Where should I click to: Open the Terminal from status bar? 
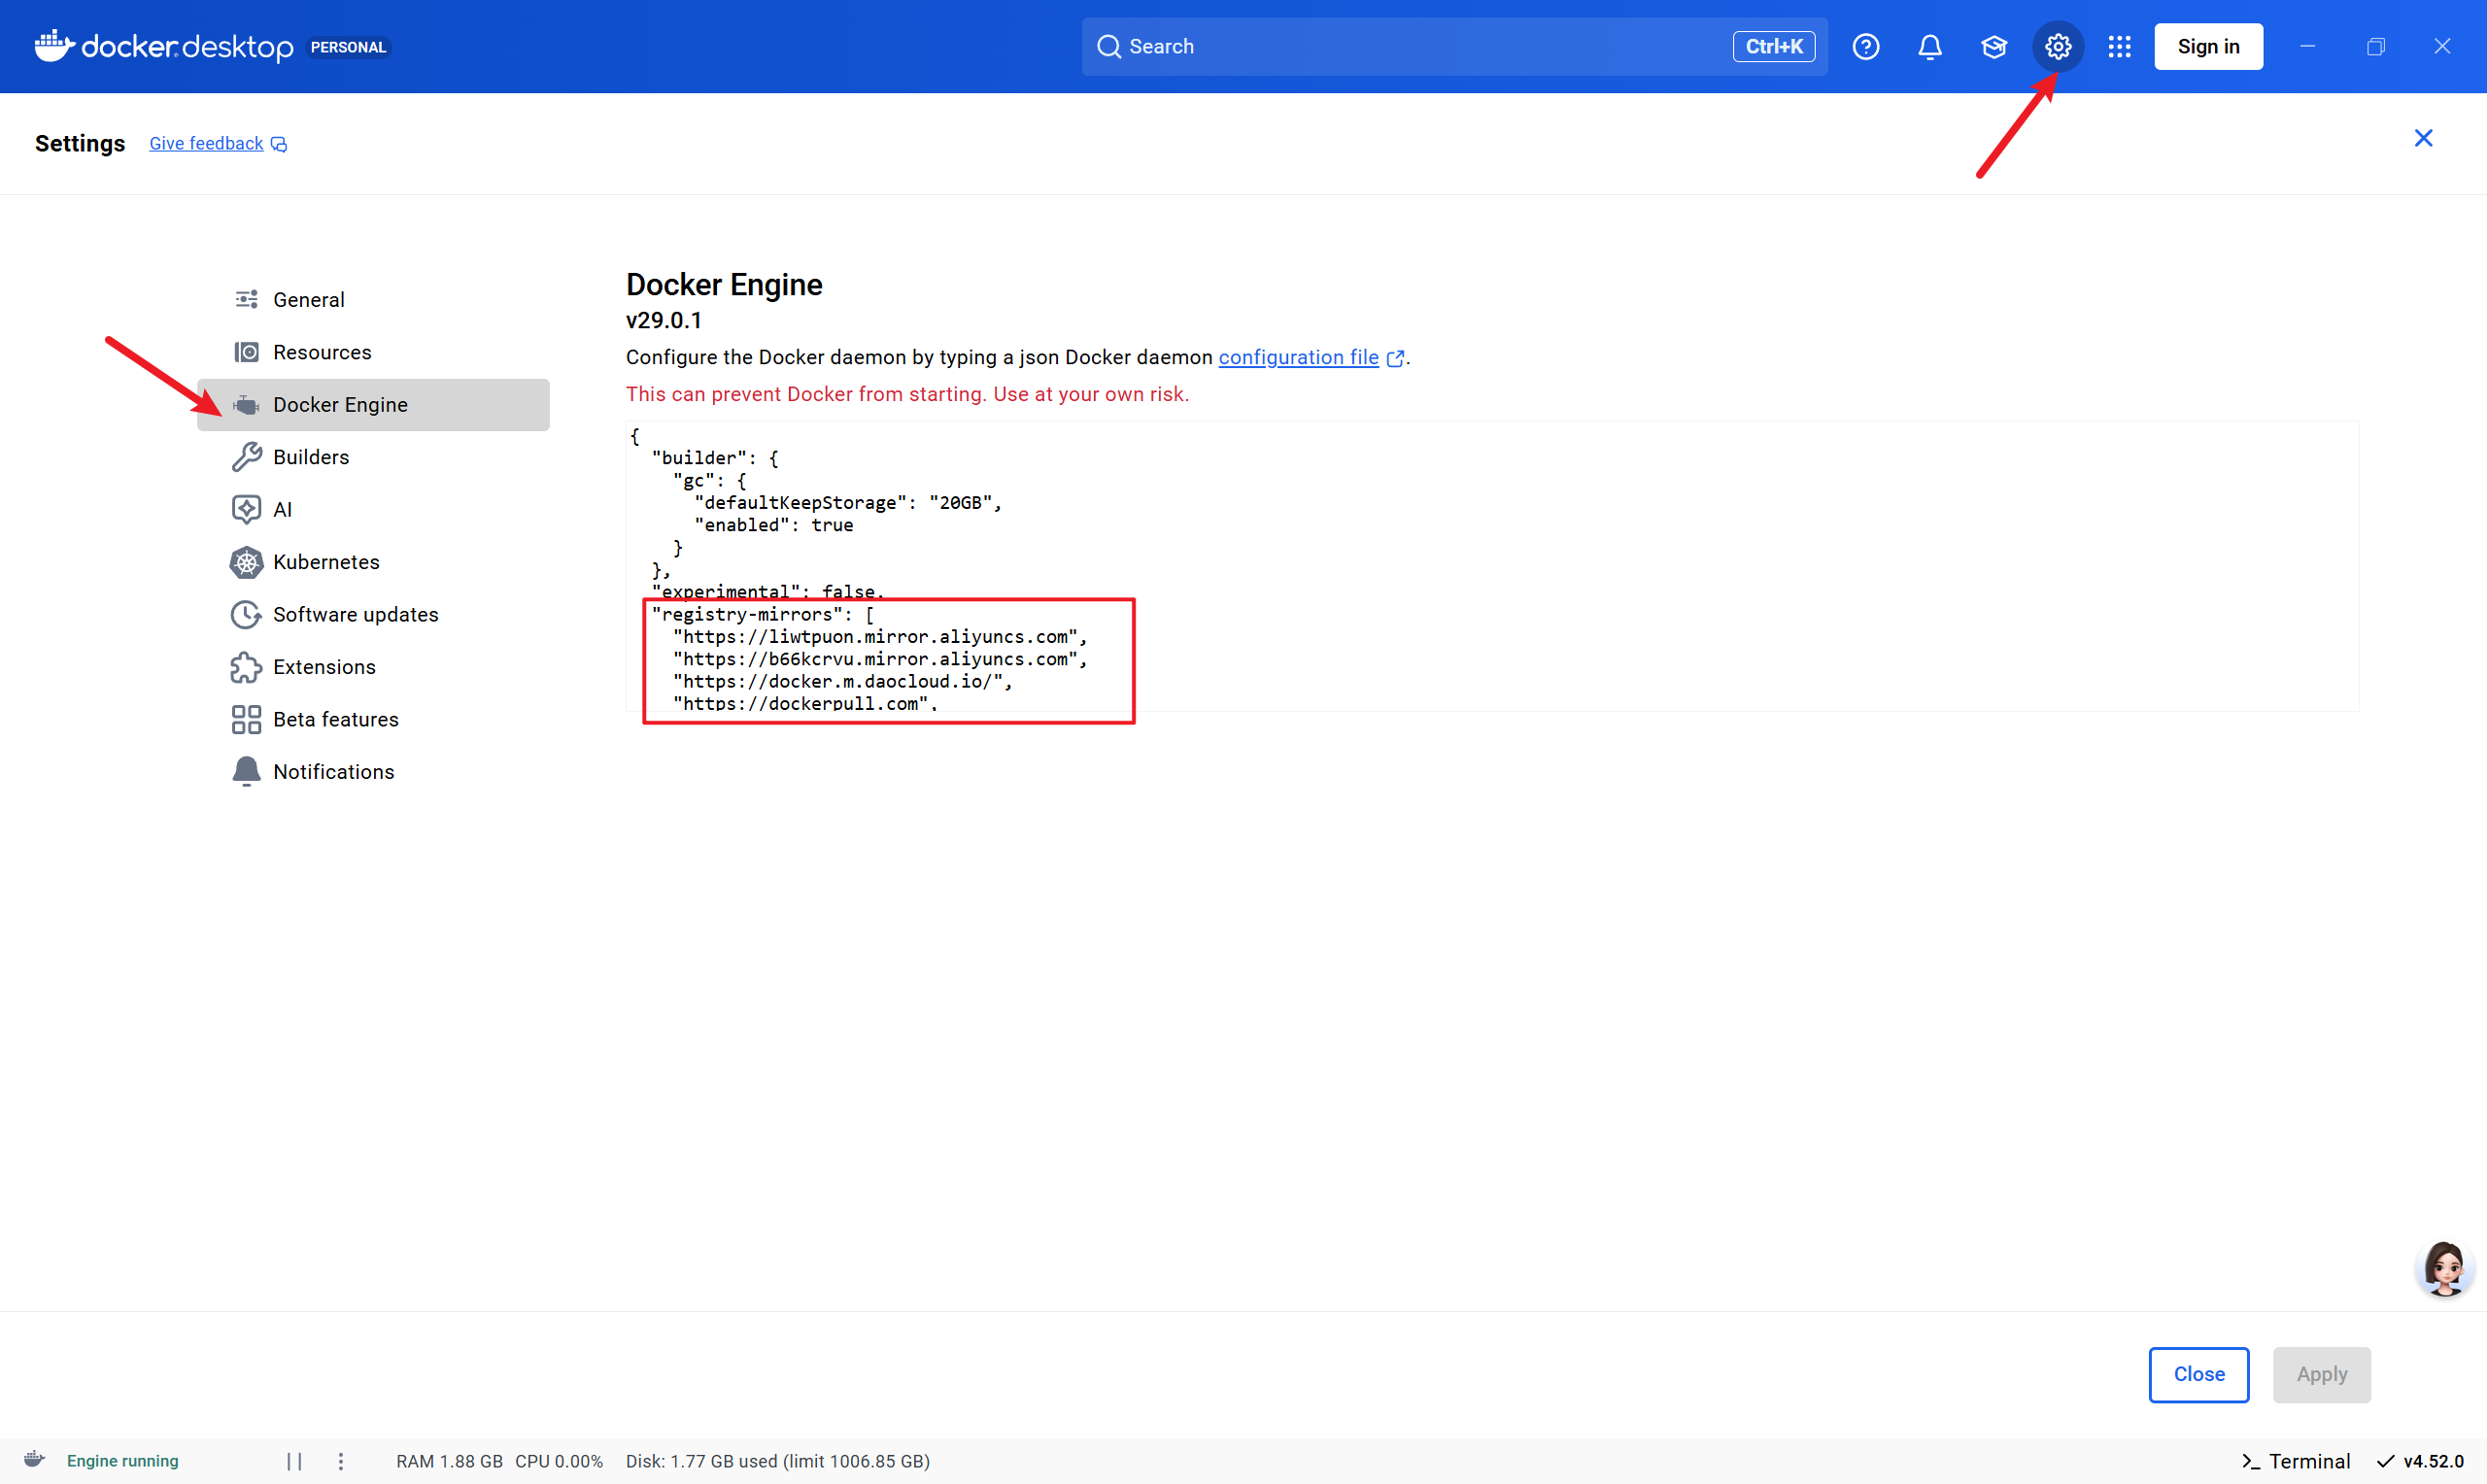(2296, 1461)
